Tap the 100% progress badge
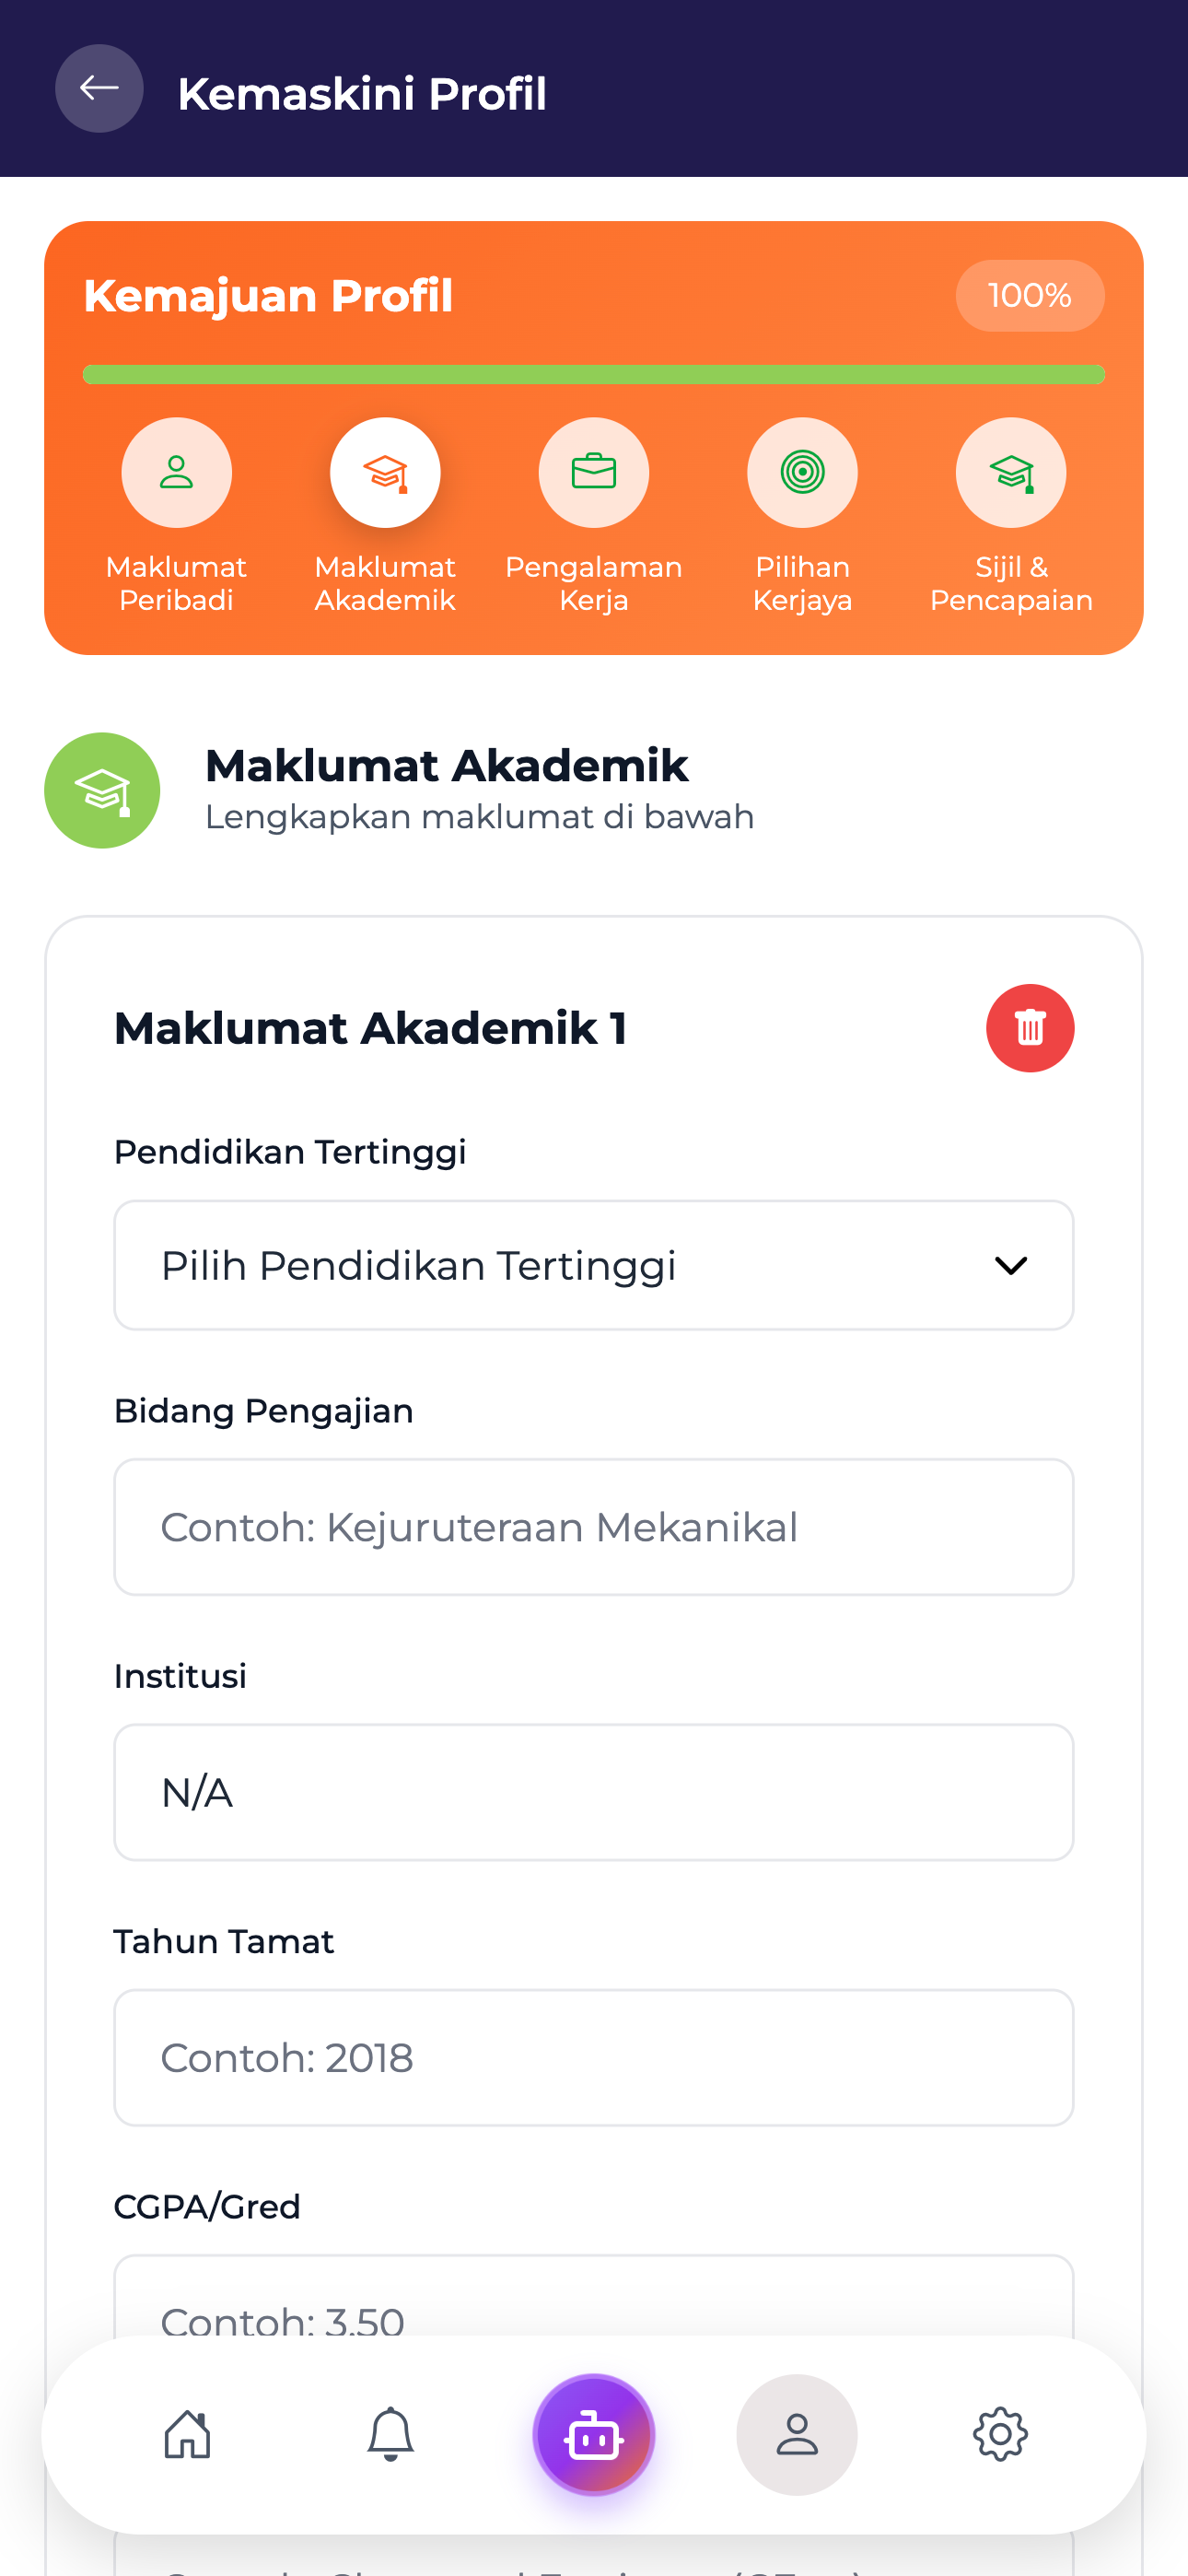The height and width of the screenshot is (2576, 1188). pos(1030,296)
